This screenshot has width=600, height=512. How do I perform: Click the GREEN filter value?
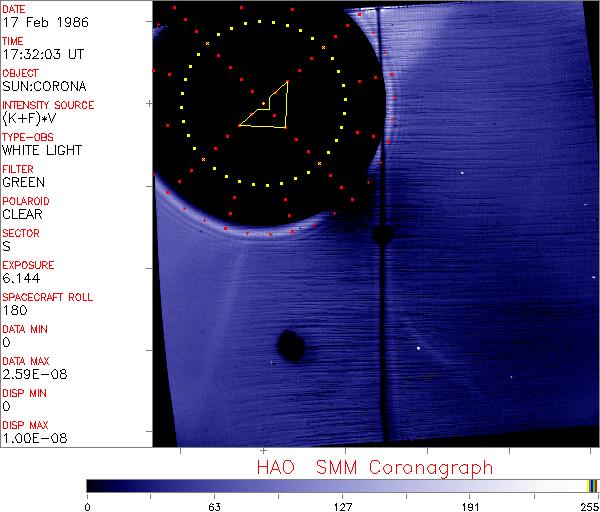click(x=23, y=182)
